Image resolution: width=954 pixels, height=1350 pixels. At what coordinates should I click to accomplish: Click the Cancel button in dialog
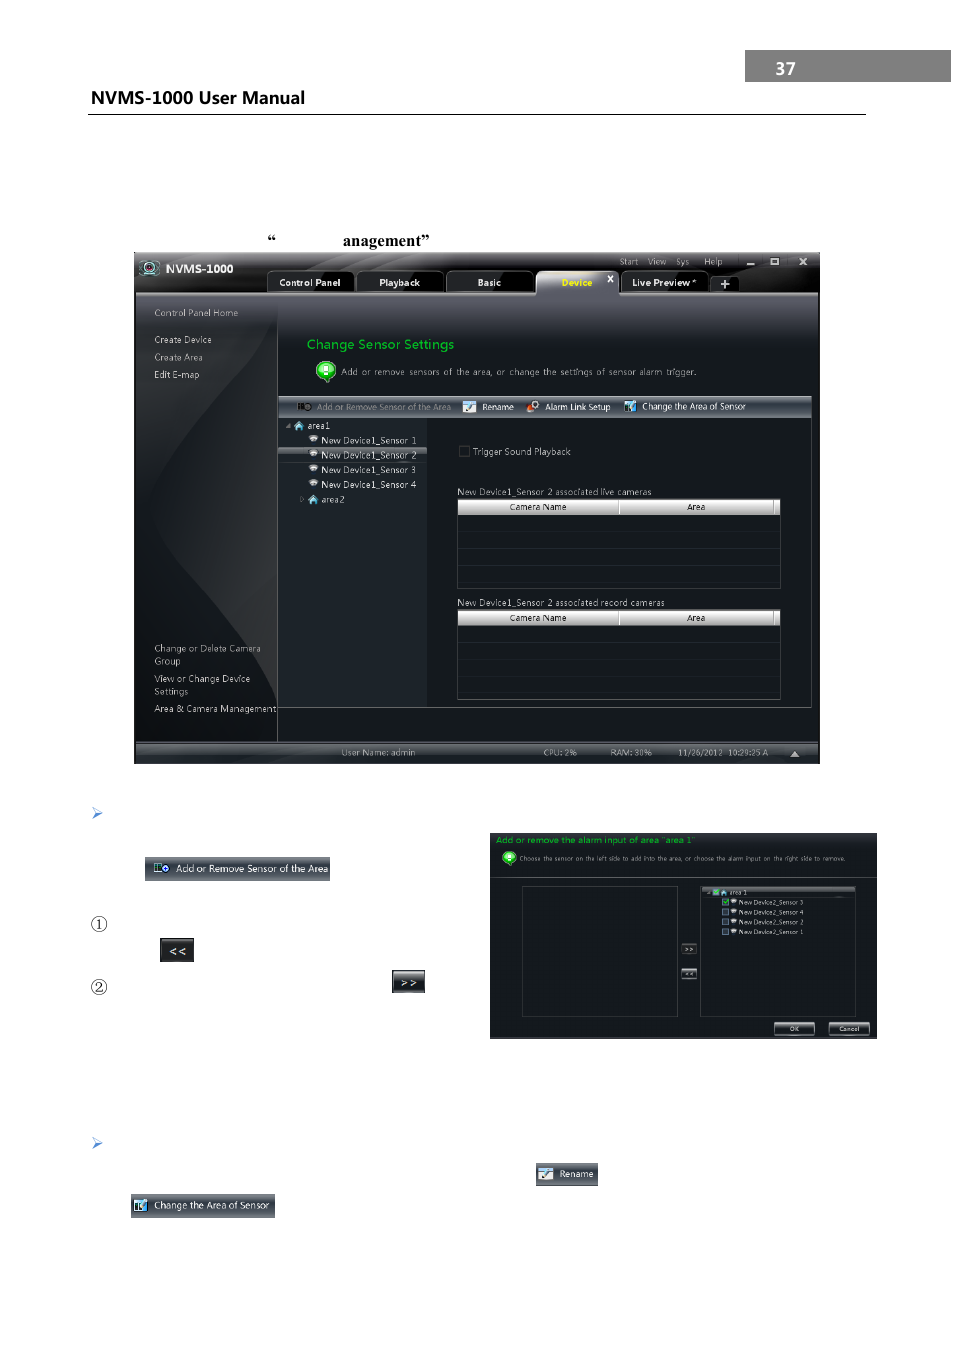pyautogui.click(x=849, y=1028)
